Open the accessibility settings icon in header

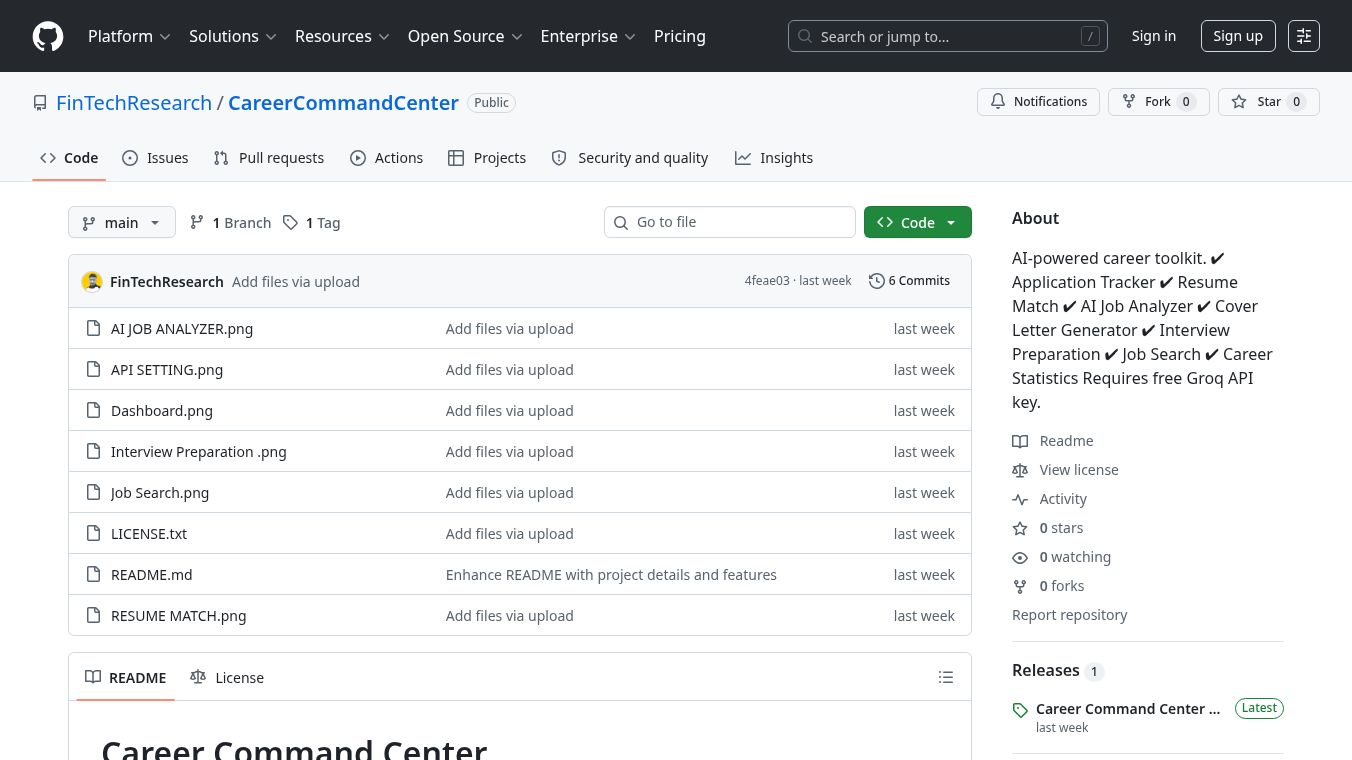(1304, 36)
